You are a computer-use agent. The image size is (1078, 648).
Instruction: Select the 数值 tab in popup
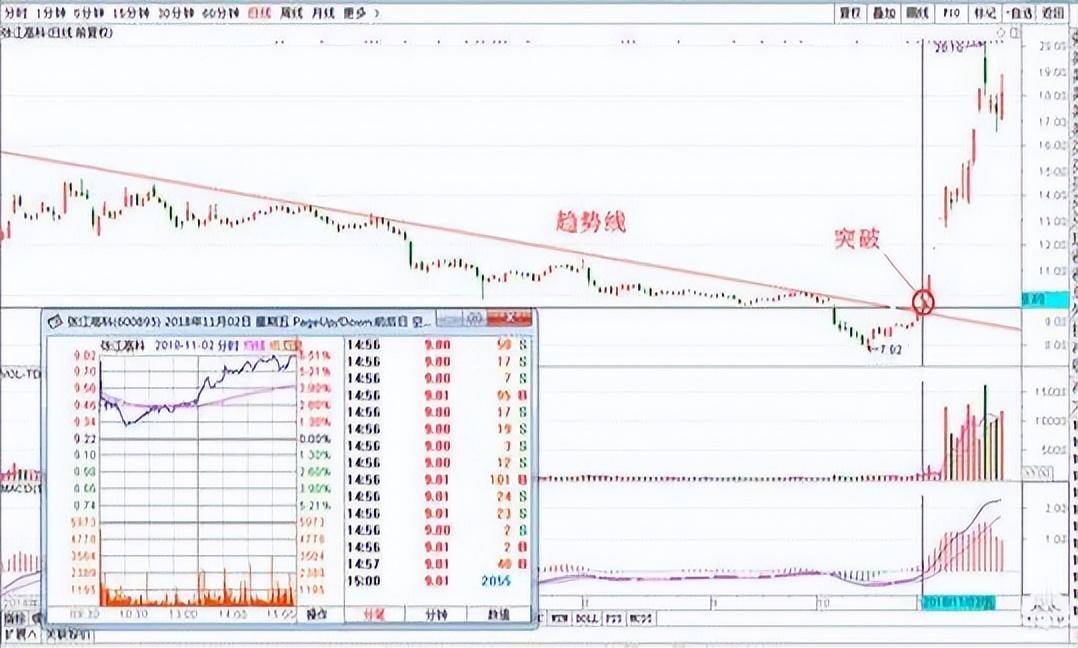coord(498,614)
